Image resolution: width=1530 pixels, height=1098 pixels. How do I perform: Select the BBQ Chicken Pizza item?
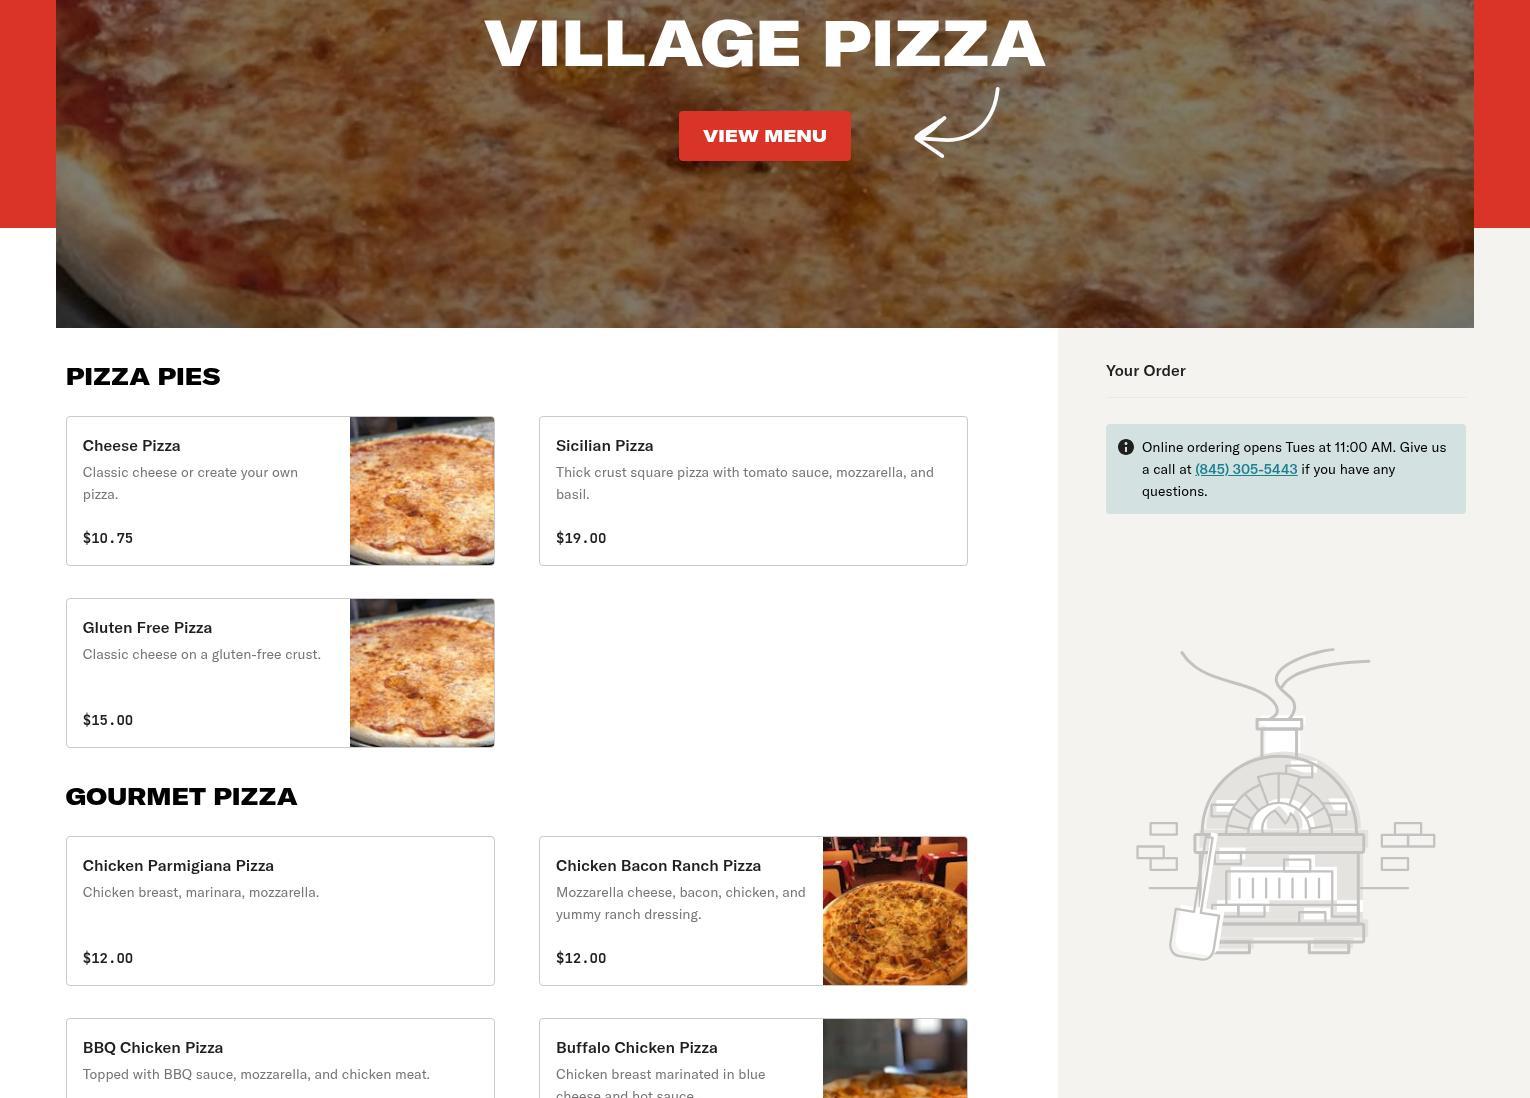pyautogui.click(x=280, y=1058)
